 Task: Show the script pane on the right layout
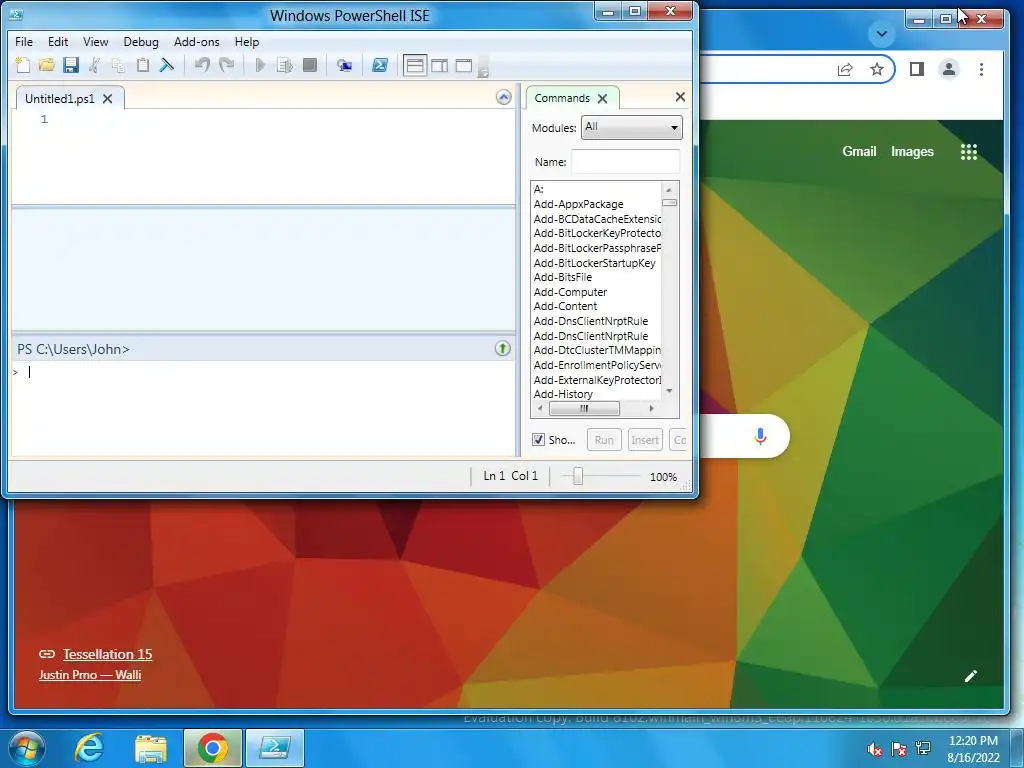click(440, 65)
